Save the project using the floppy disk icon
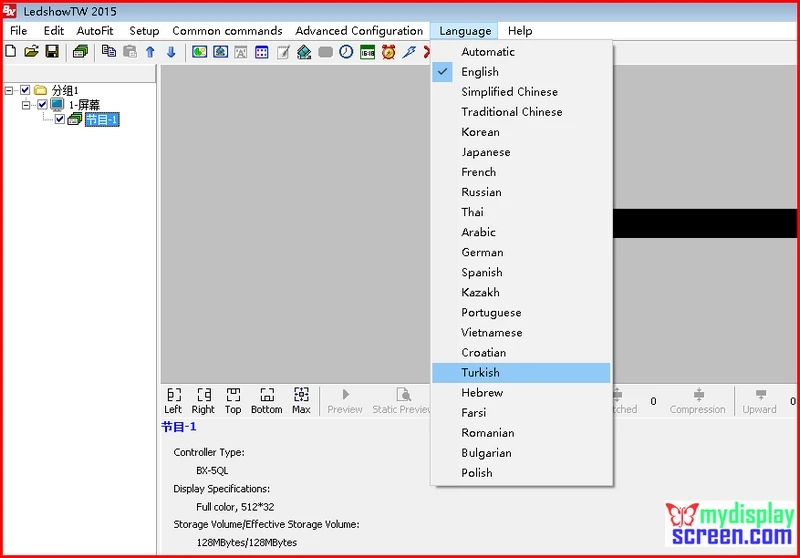The width and height of the screenshot is (800, 558). tap(52, 52)
